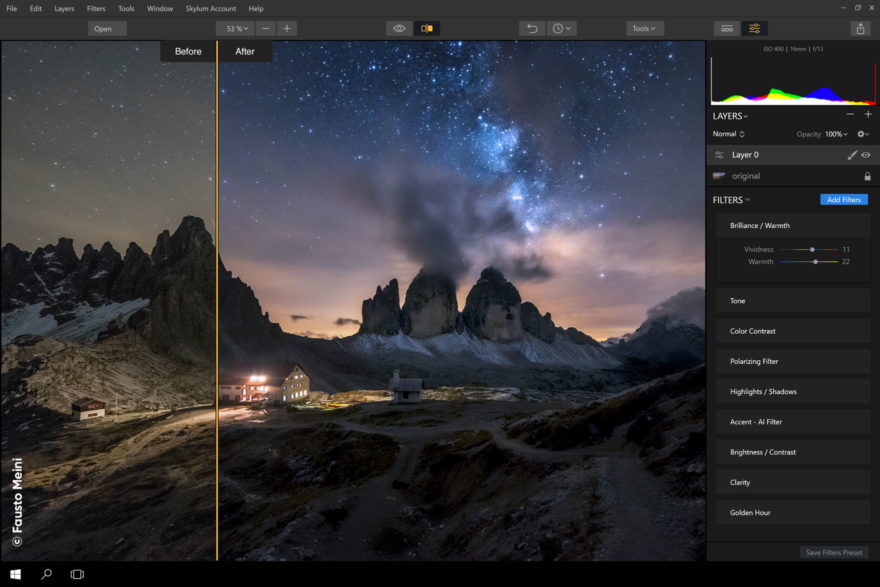Add a new layer with plus icon

[x=868, y=115]
